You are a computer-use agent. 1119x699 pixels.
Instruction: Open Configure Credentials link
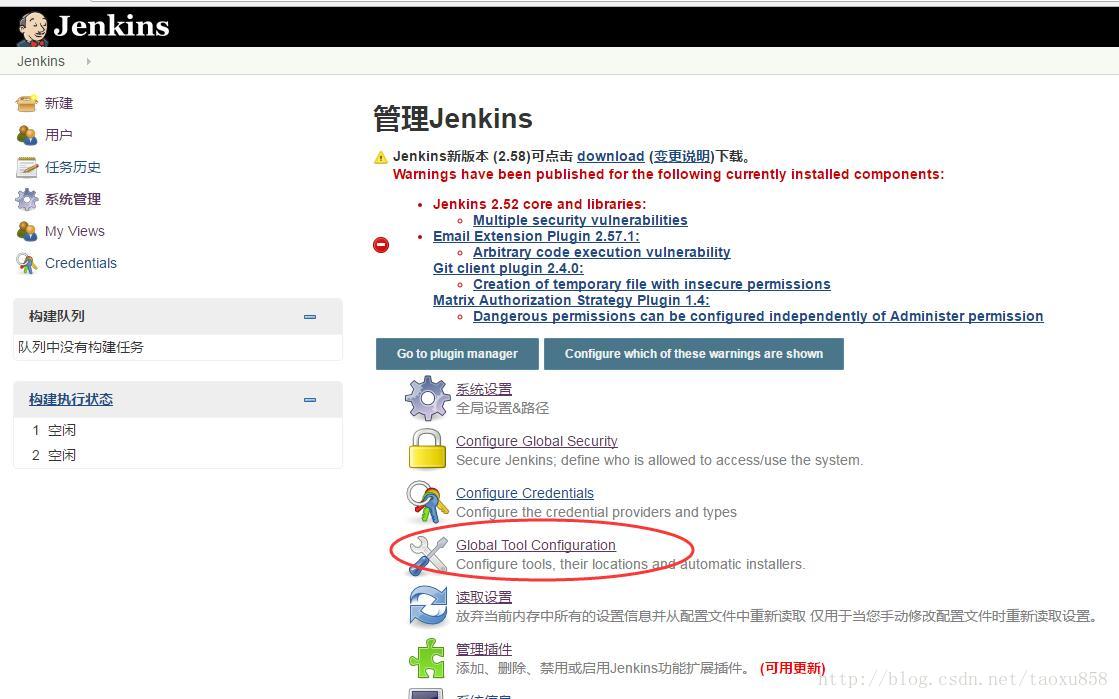click(x=525, y=493)
